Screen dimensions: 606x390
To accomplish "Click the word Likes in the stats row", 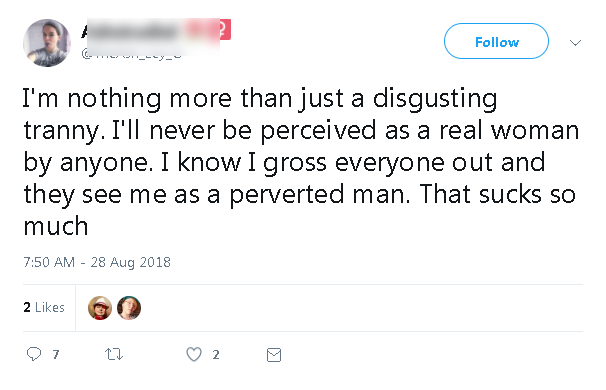I will [50, 307].
